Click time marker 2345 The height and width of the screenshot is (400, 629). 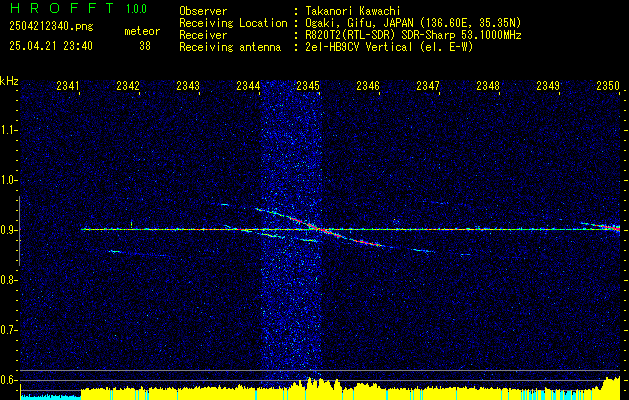point(308,85)
